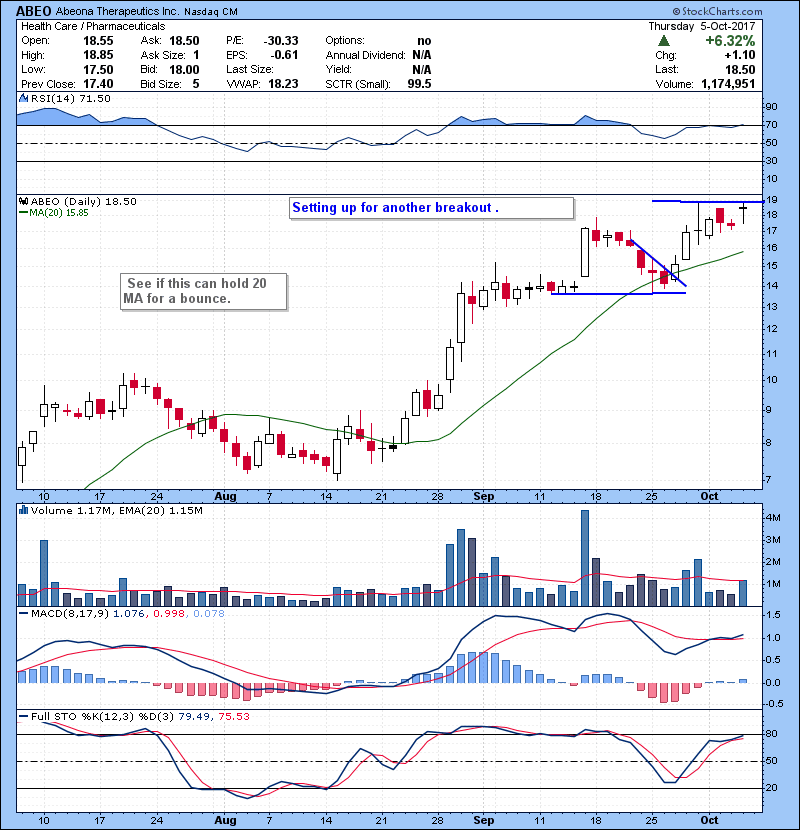Click the MACD axis label 1.5
Screen dimensions: 800x830
[773, 615]
